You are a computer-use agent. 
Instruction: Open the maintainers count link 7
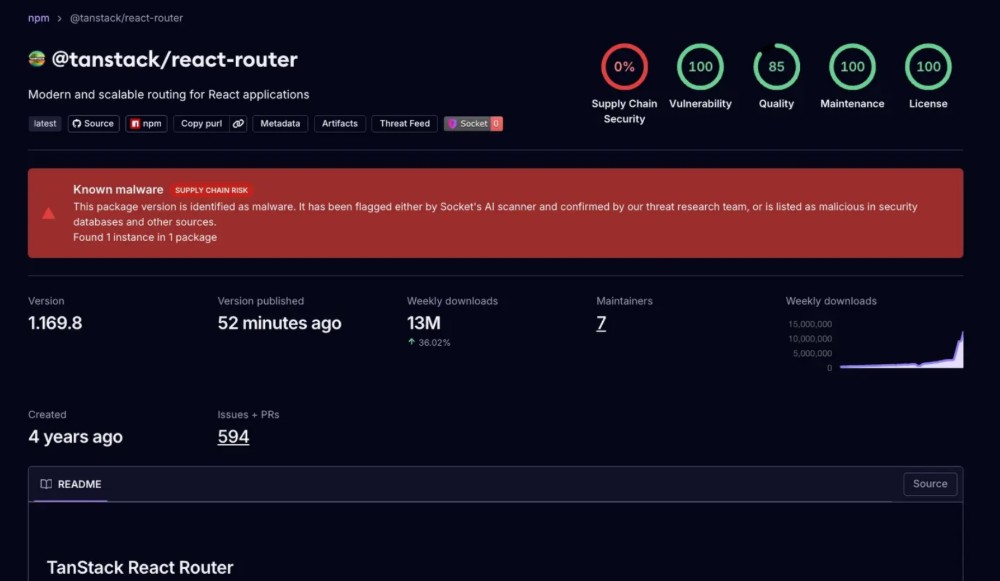[601, 323]
